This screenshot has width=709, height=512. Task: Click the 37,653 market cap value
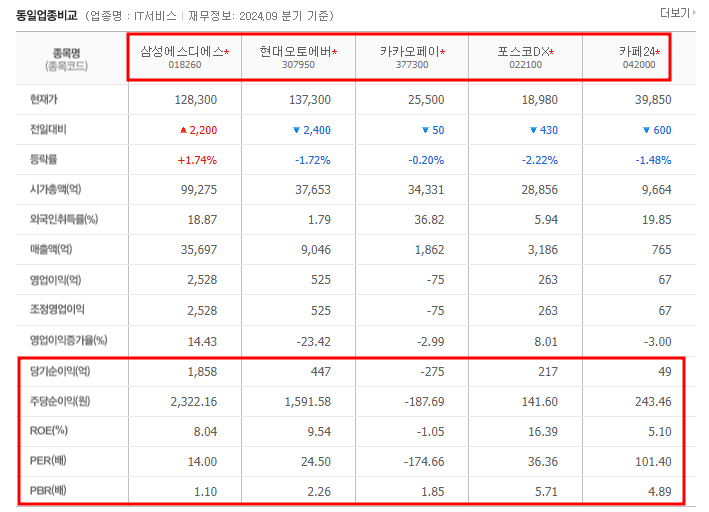point(313,190)
